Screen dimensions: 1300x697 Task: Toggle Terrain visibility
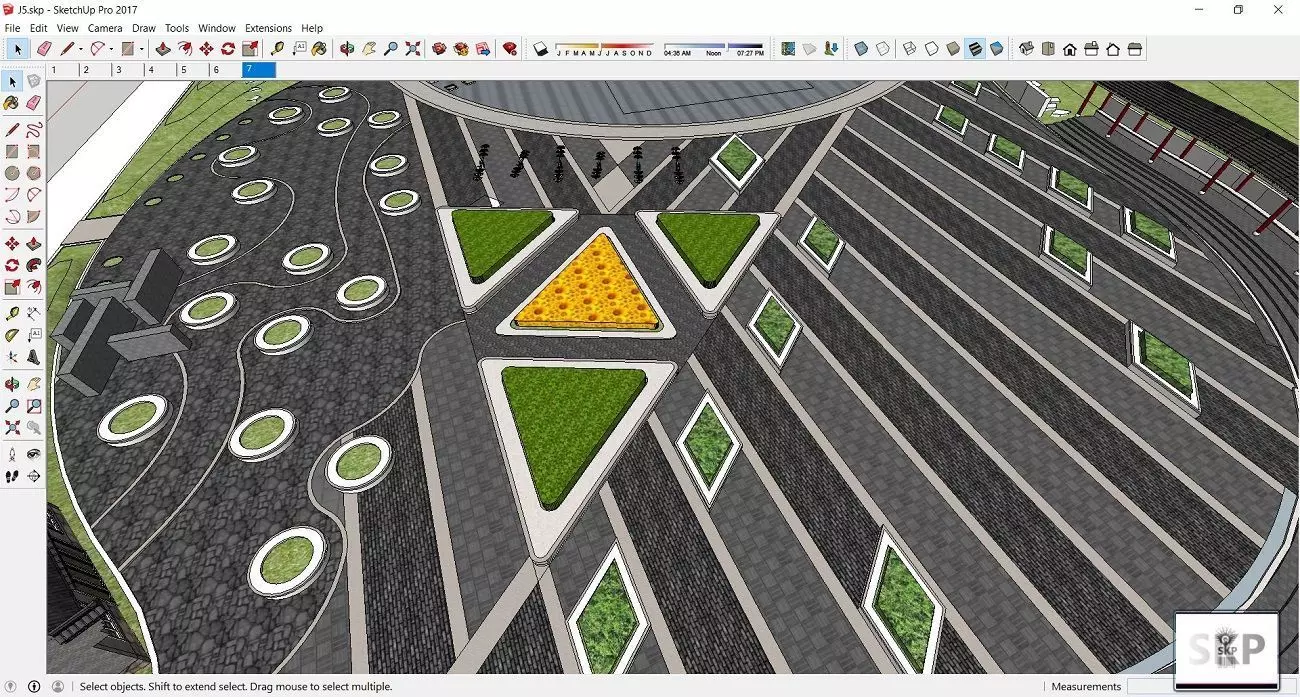coord(810,49)
